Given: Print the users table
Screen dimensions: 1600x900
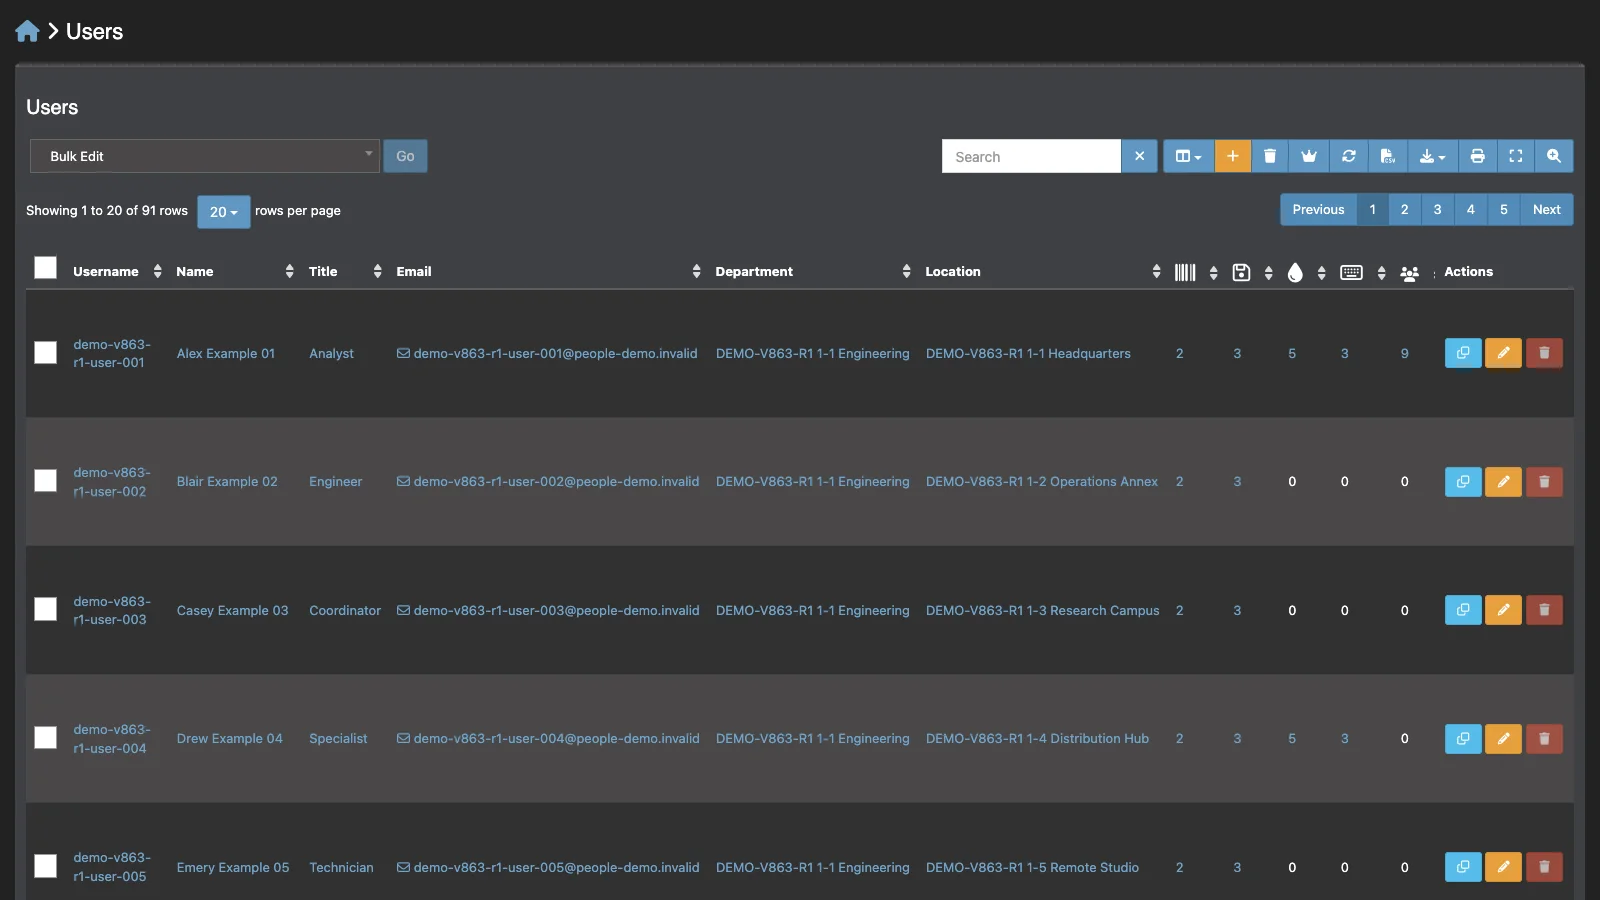Looking at the screenshot, I should coord(1477,156).
